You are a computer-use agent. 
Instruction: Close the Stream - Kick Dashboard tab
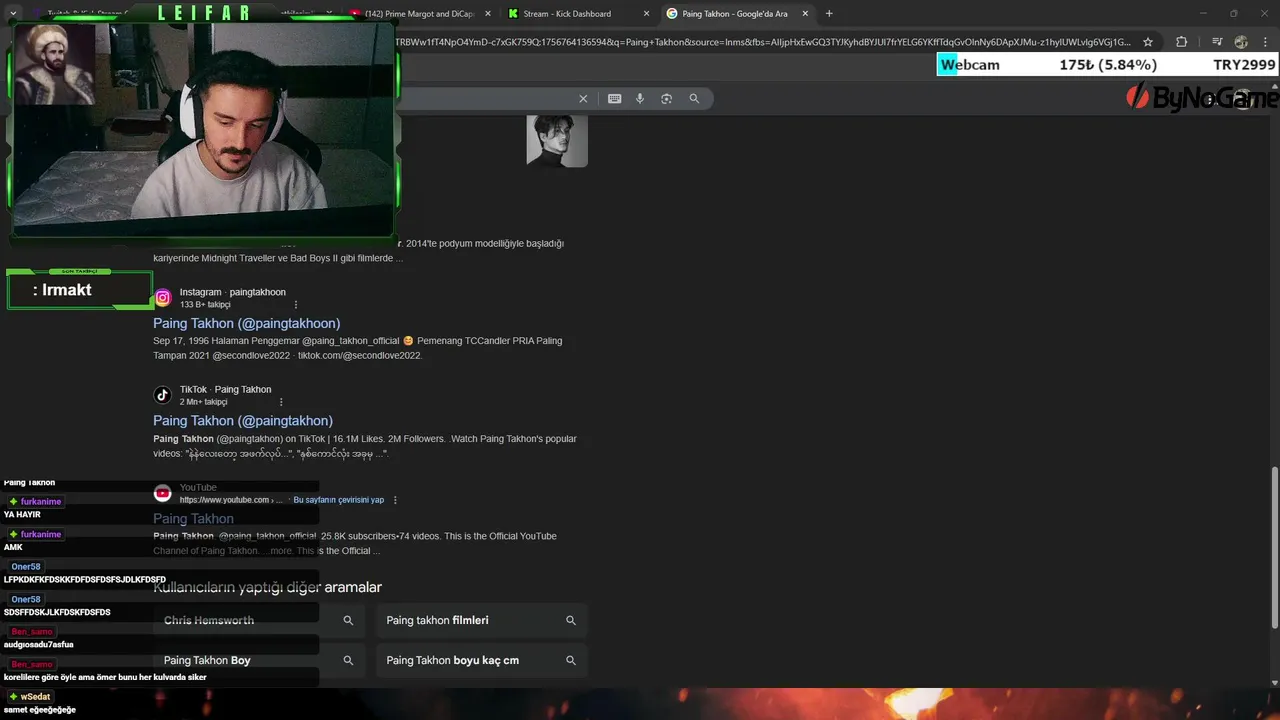tap(646, 14)
